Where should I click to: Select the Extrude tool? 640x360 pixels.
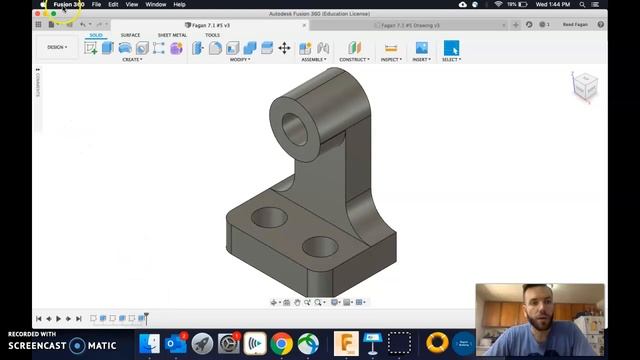coord(108,48)
